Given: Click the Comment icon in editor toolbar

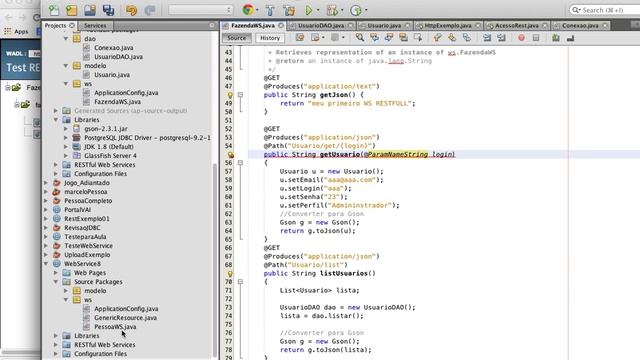Looking at the screenshot, I should (556, 38).
